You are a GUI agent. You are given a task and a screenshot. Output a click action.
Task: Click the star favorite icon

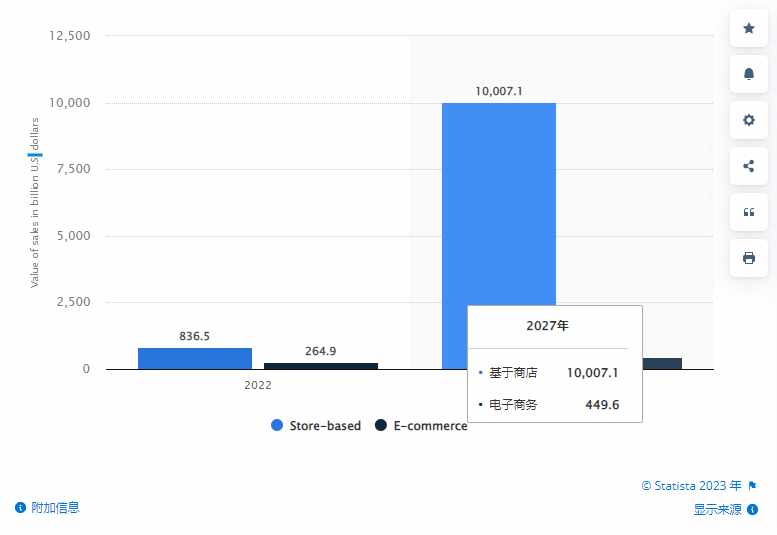point(749,28)
